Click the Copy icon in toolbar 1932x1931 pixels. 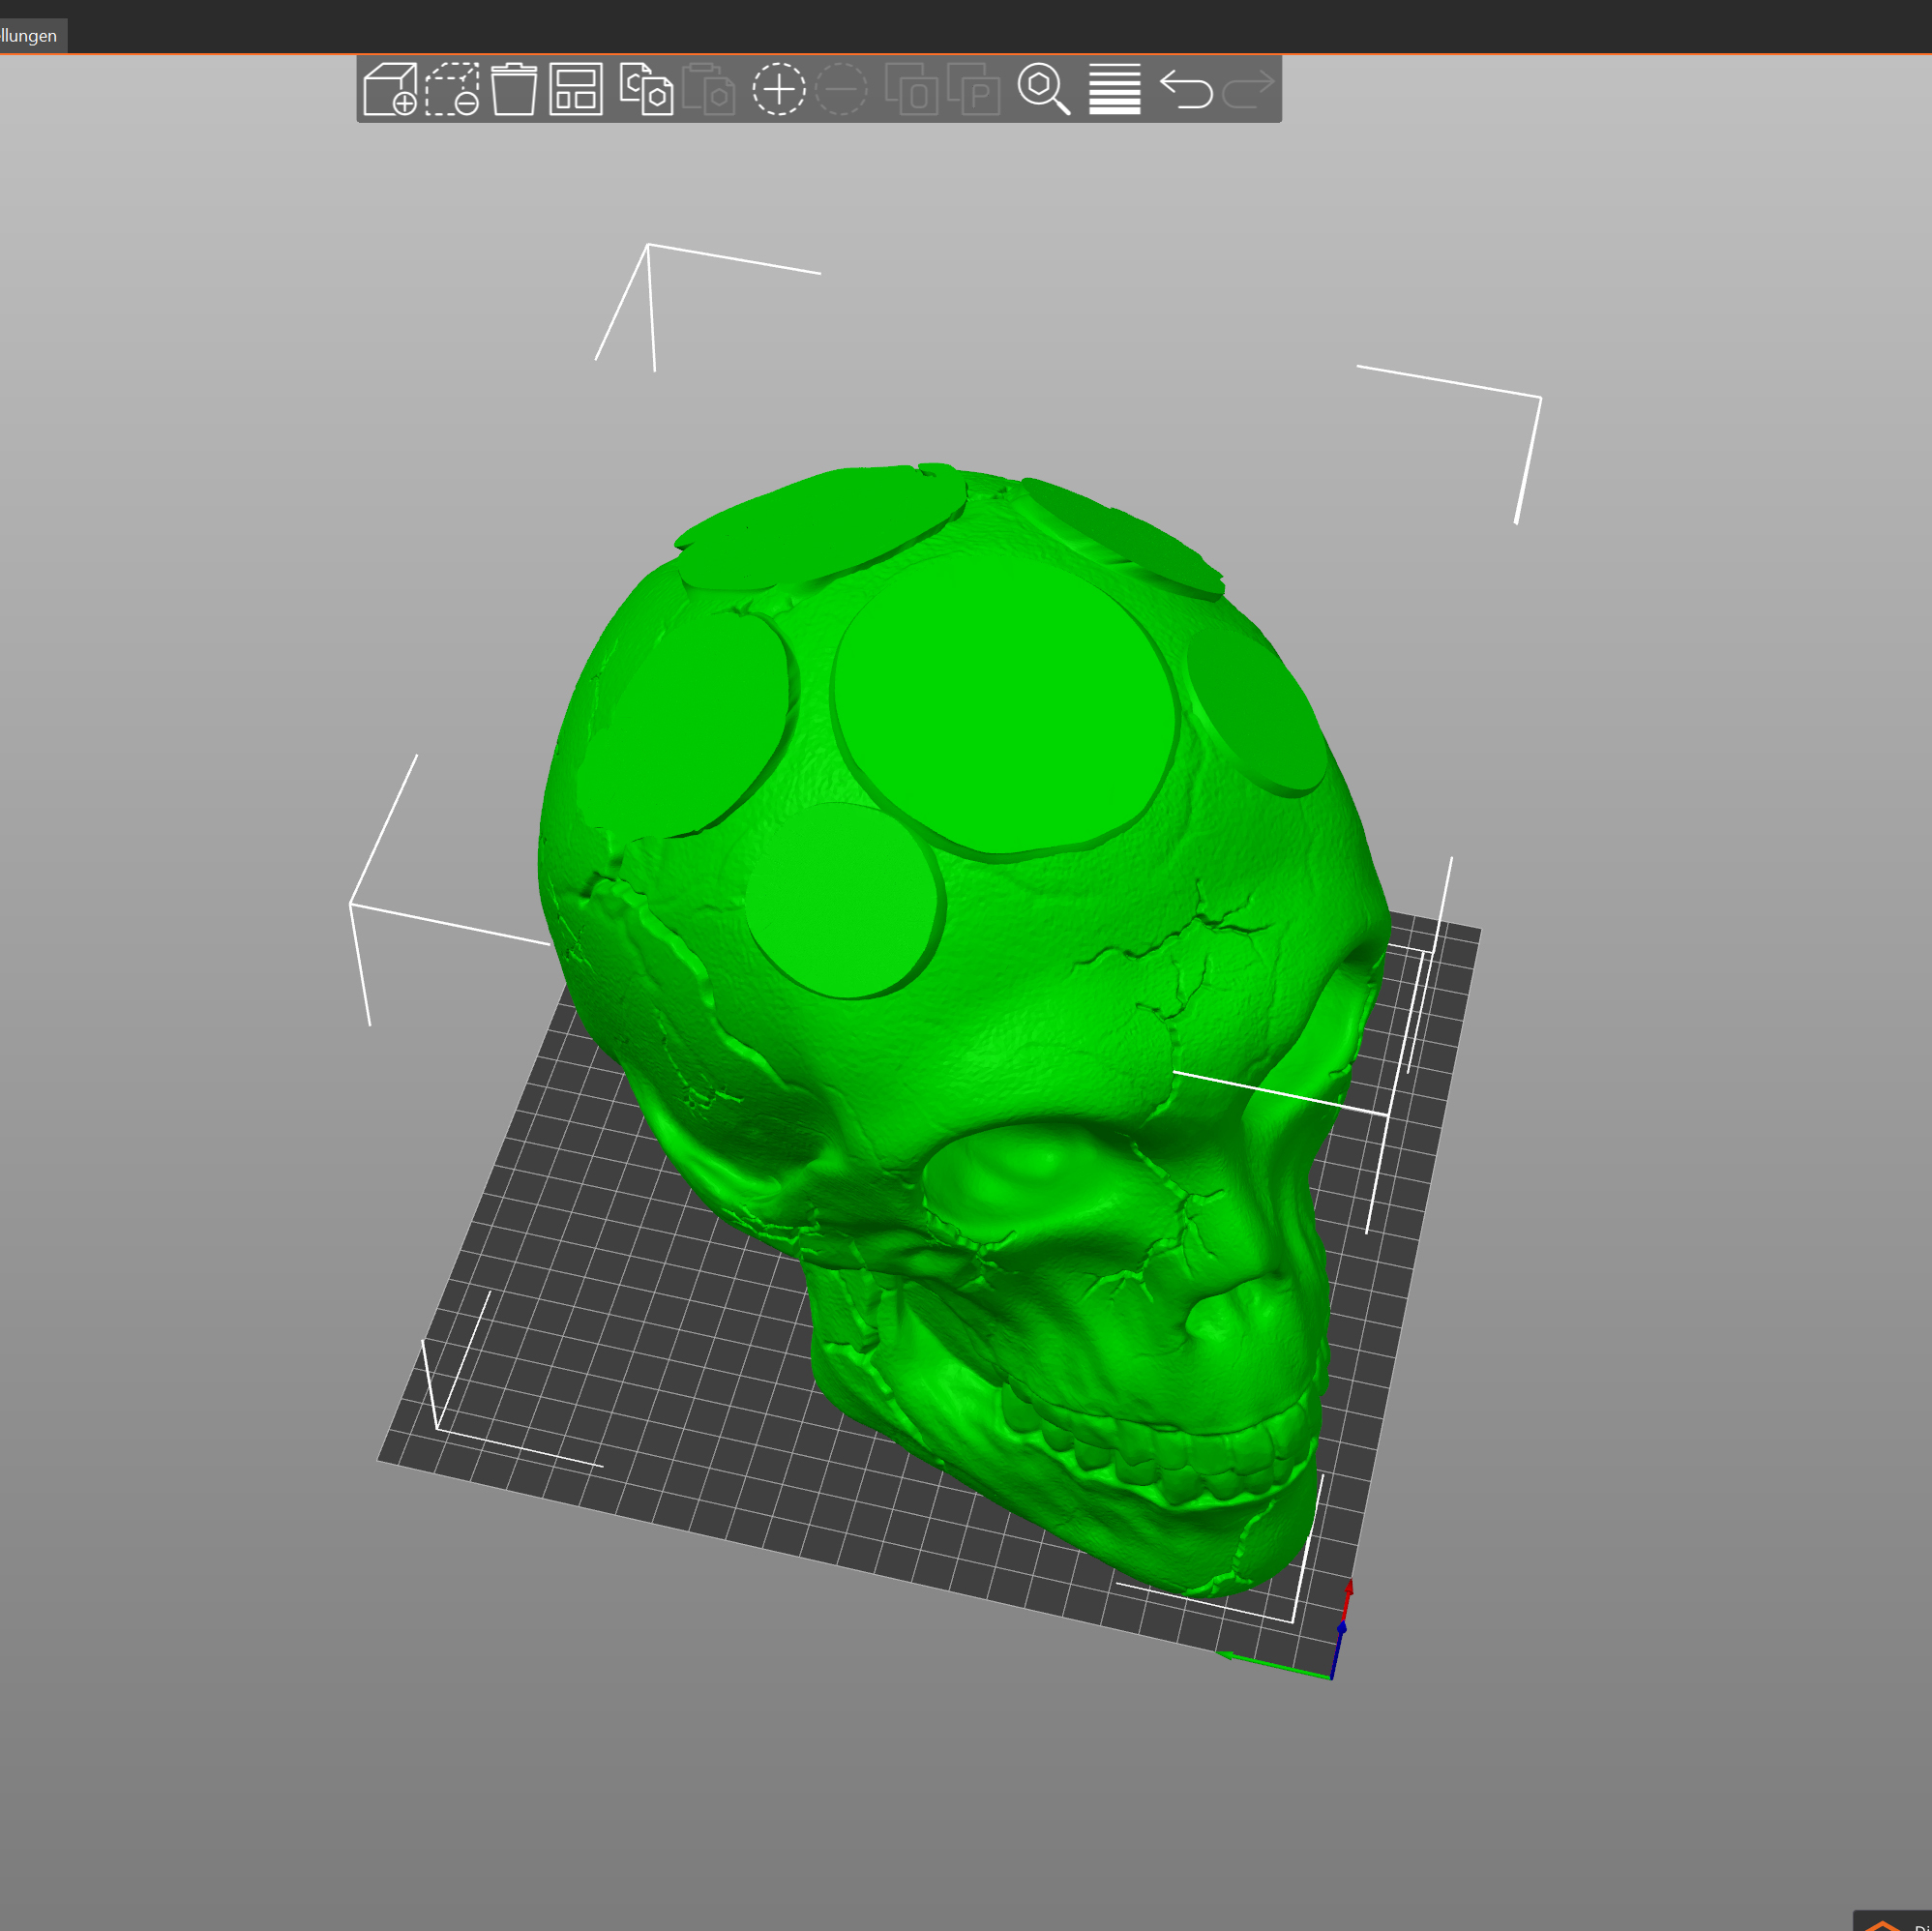click(x=646, y=90)
